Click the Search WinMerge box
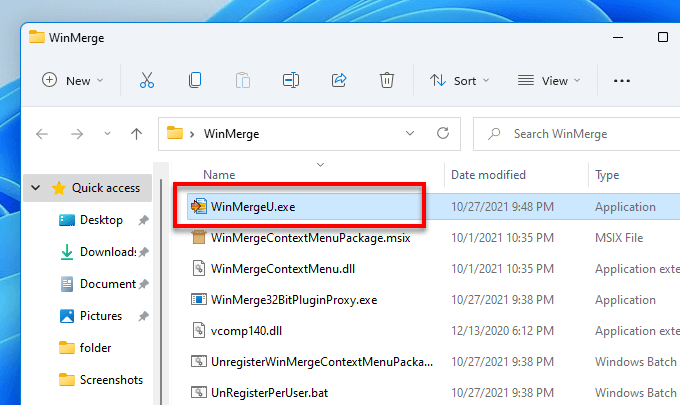 [x=577, y=134]
